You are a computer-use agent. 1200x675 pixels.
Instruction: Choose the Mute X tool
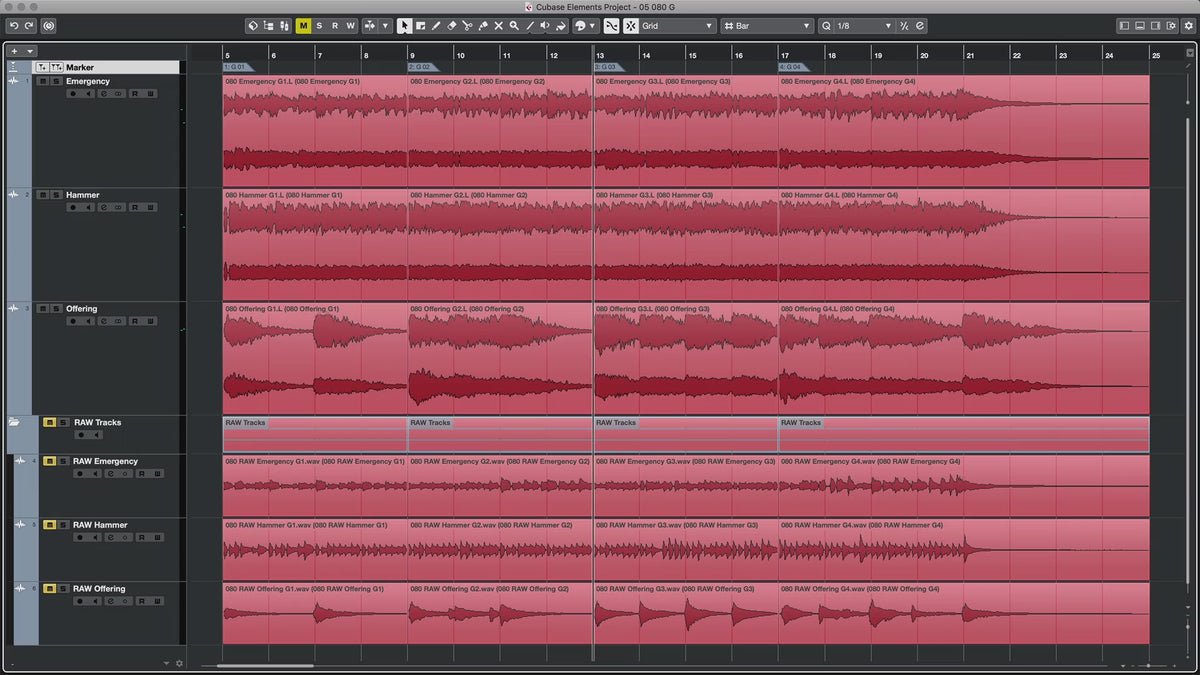[499, 26]
